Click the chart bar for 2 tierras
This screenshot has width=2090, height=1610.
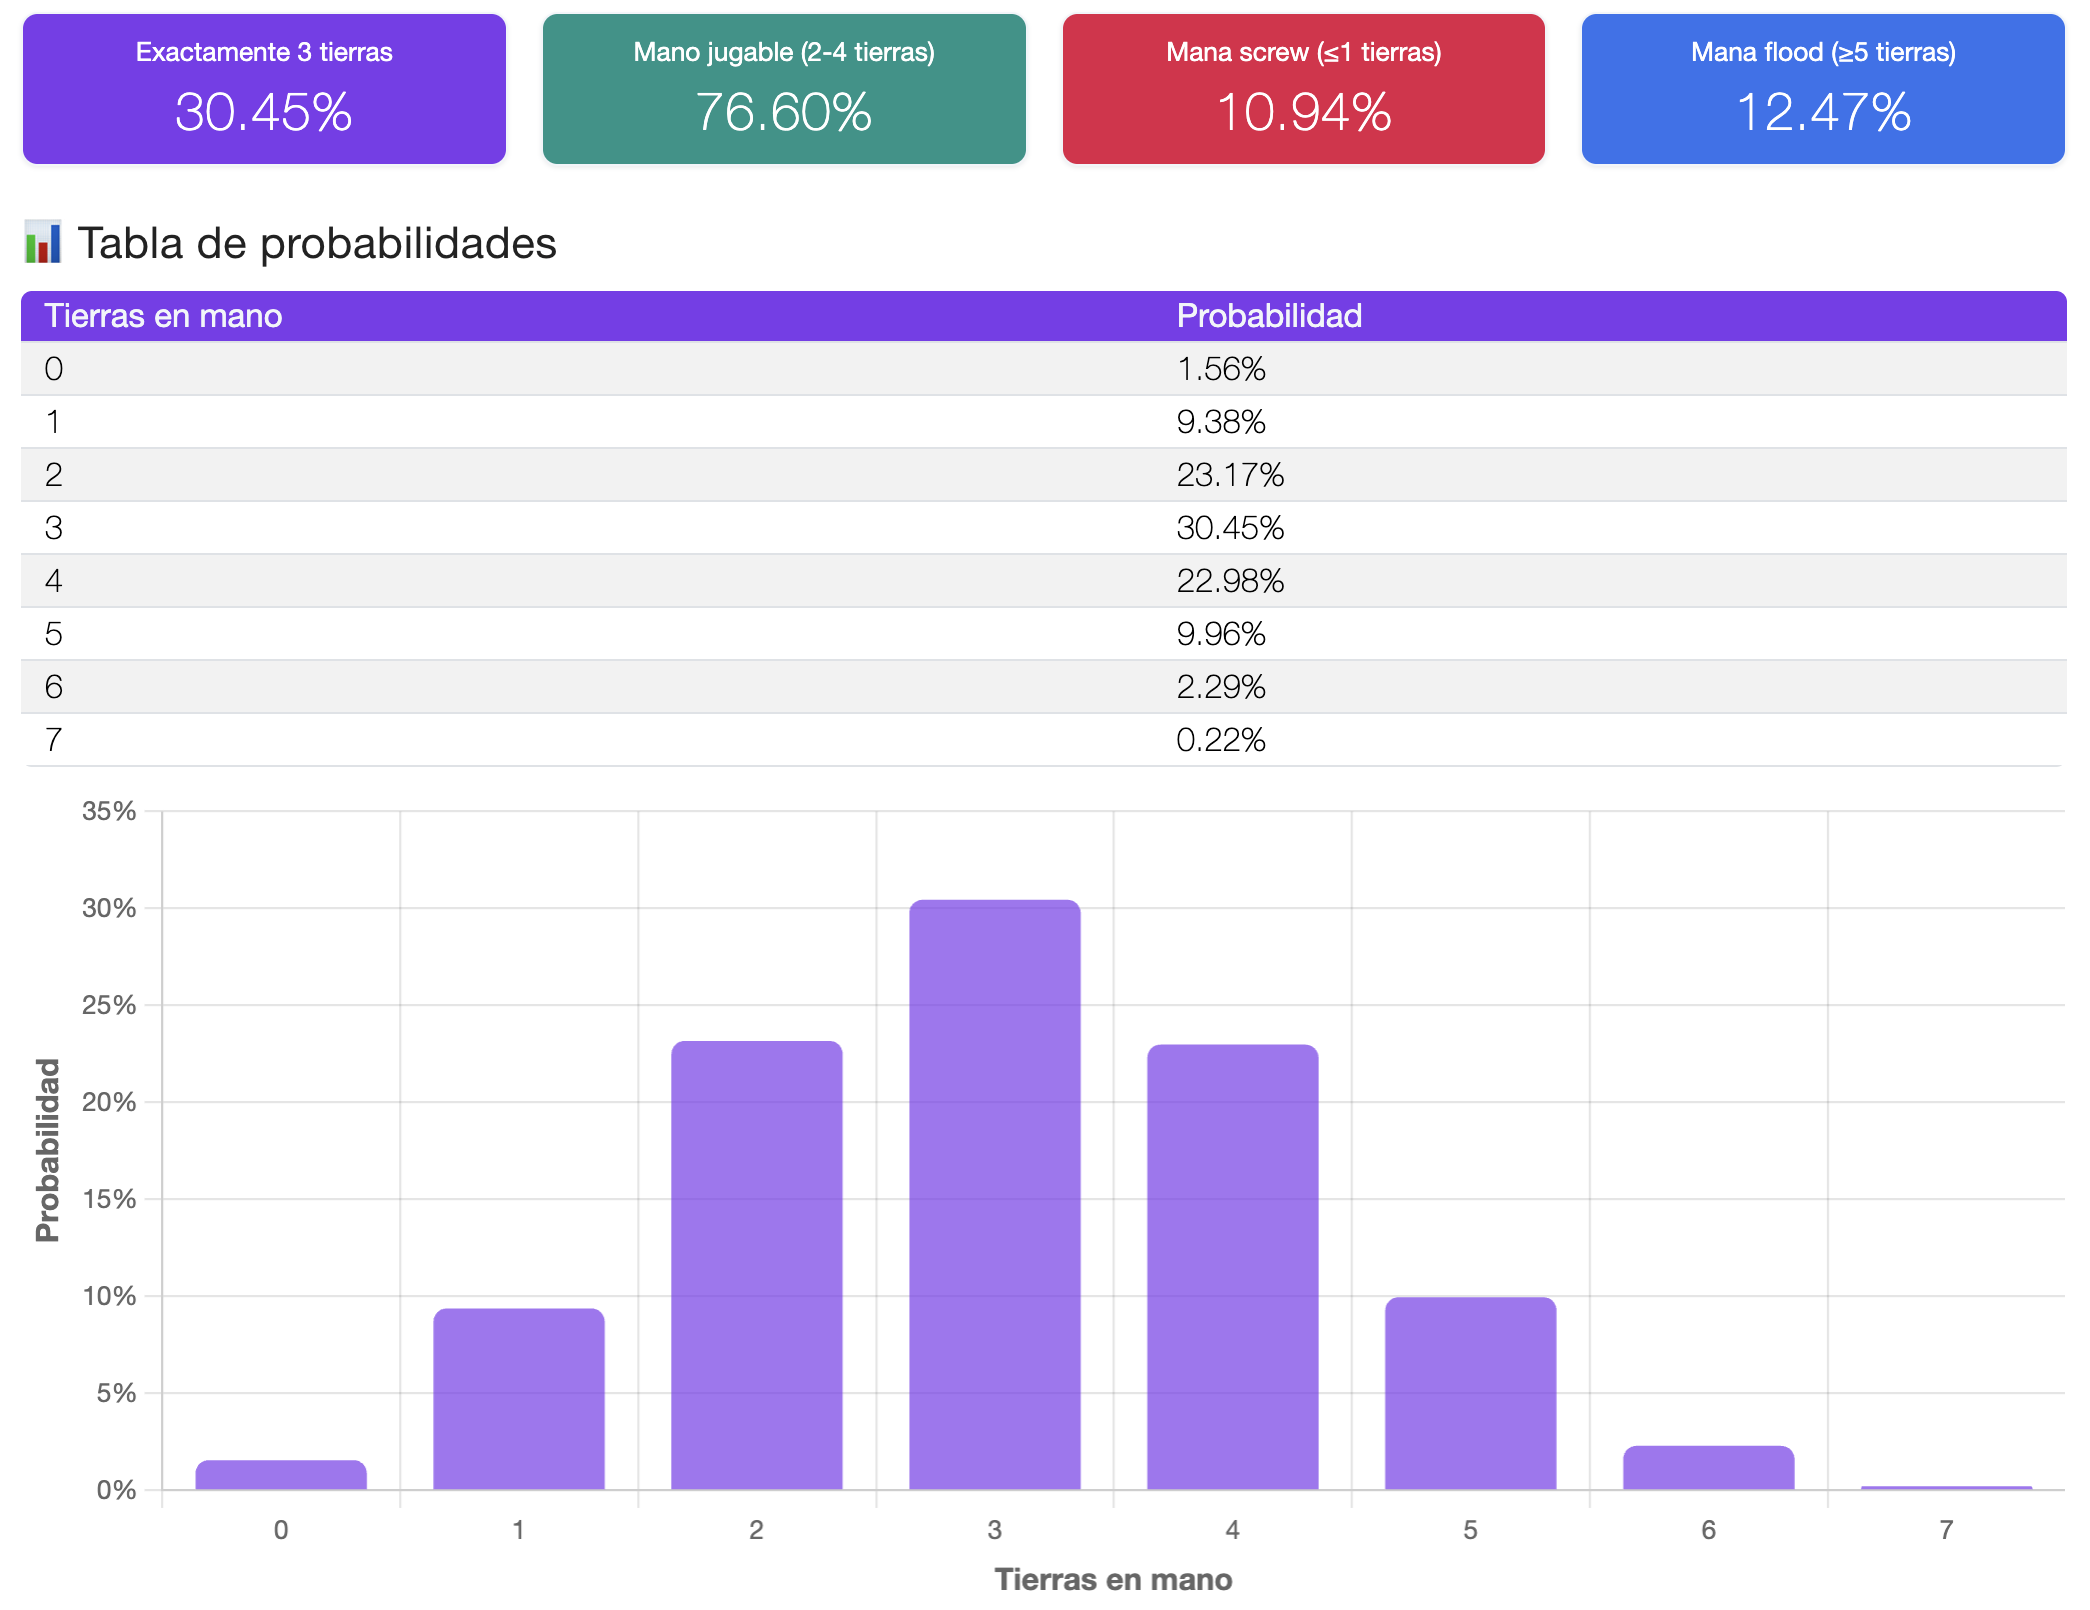[x=756, y=1265]
